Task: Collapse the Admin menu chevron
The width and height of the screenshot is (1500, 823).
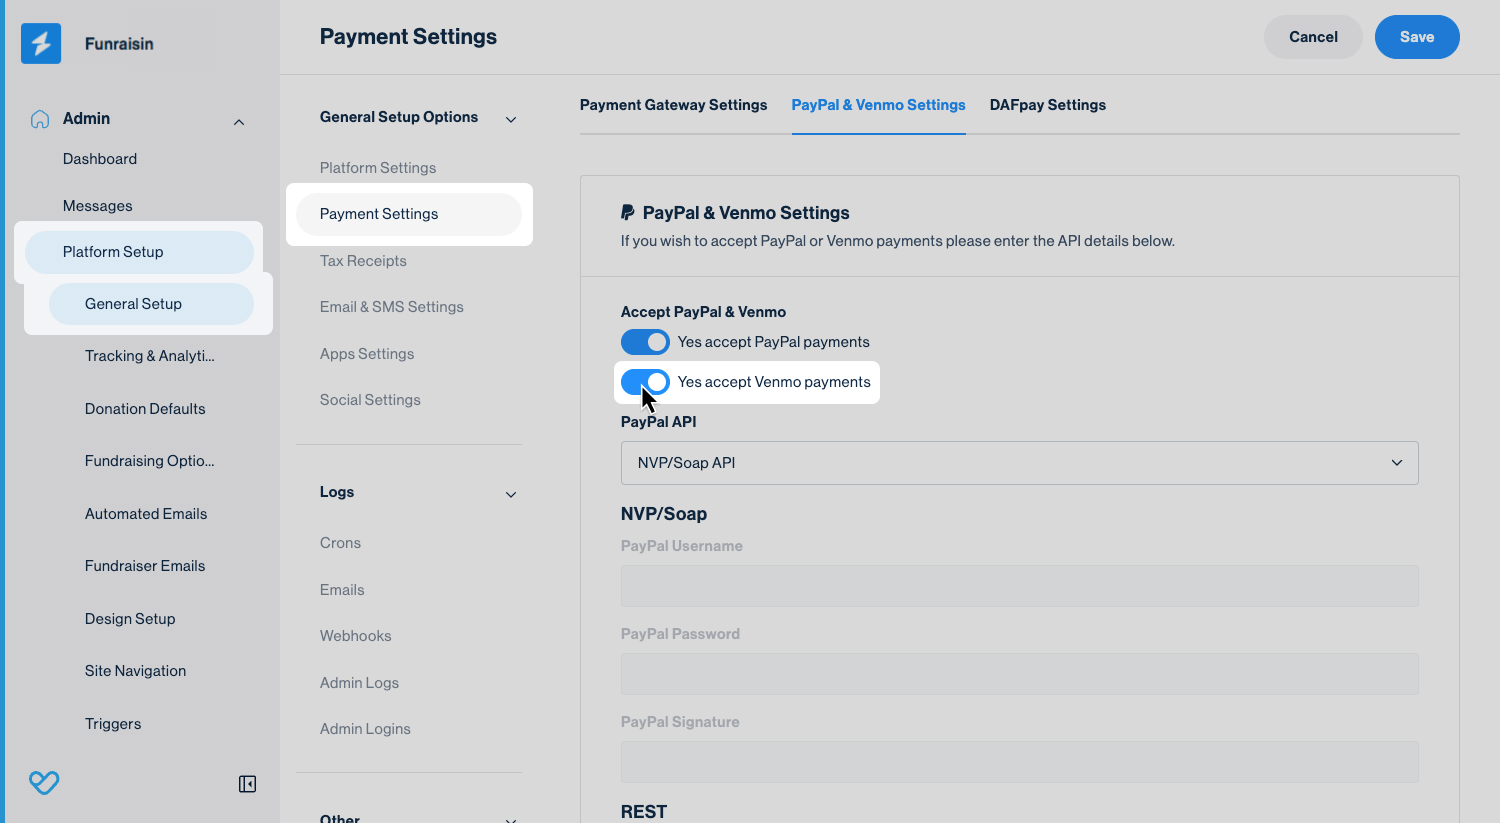Action: [239, 122]
